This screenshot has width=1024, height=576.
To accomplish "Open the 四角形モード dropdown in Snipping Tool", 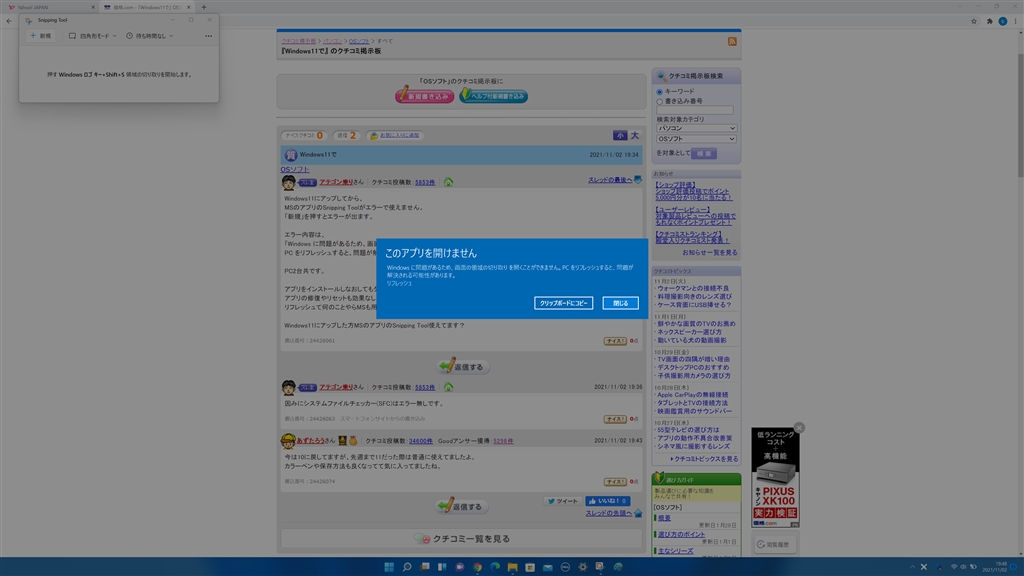I will (92, 36).
